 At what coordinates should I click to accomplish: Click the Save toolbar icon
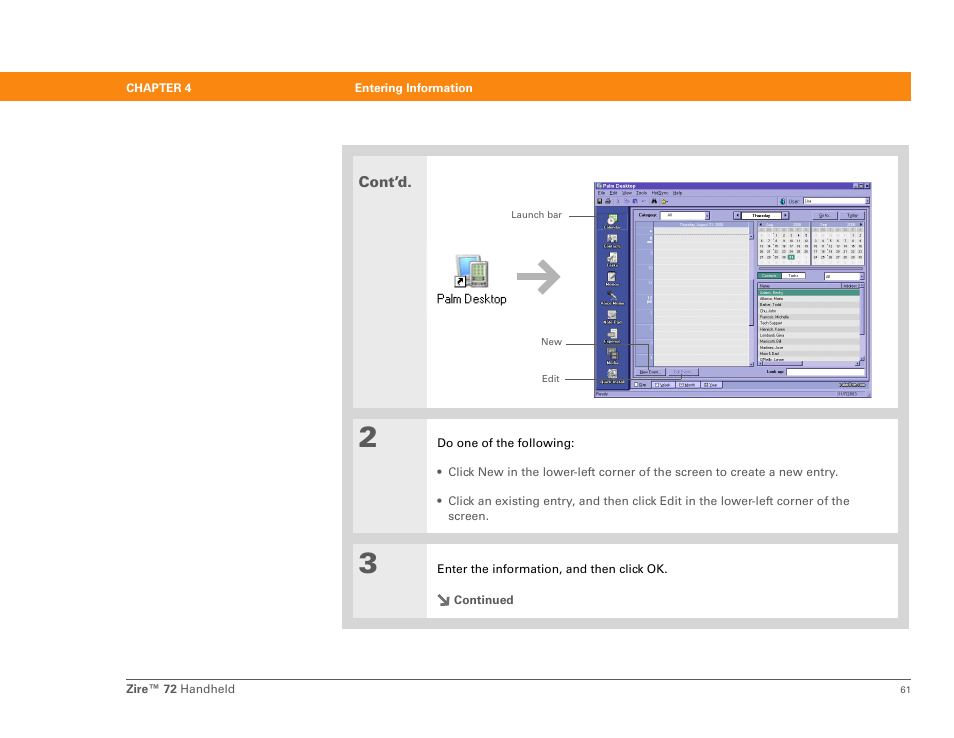599,201
